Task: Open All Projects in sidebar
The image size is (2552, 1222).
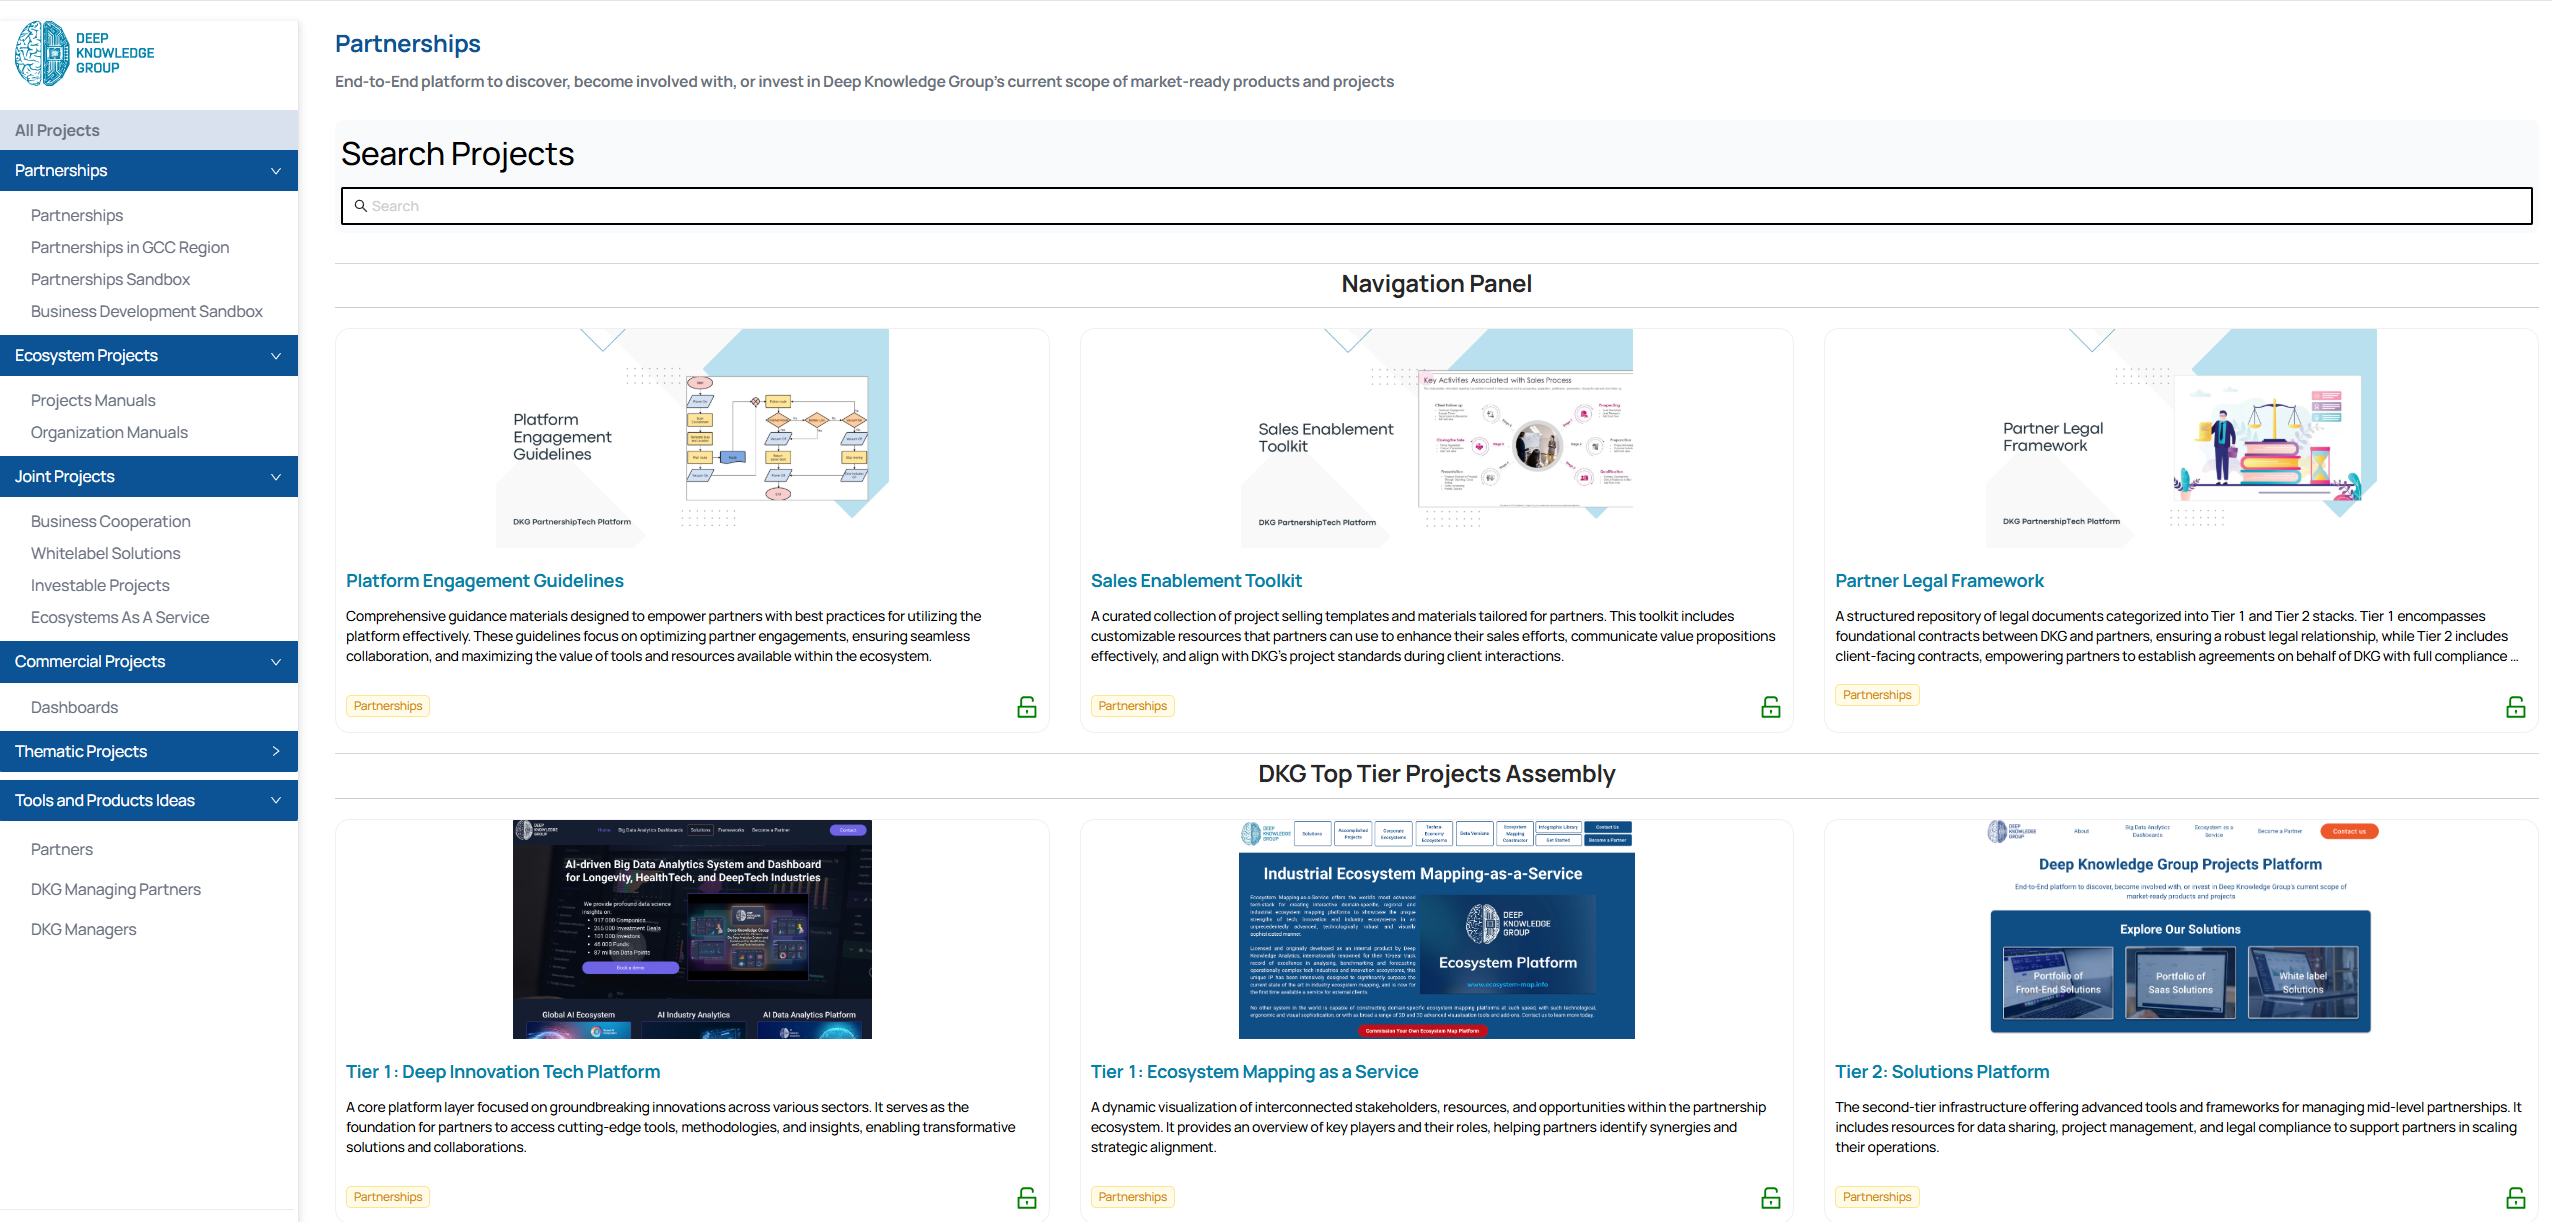Action: (x=57, y=130)
